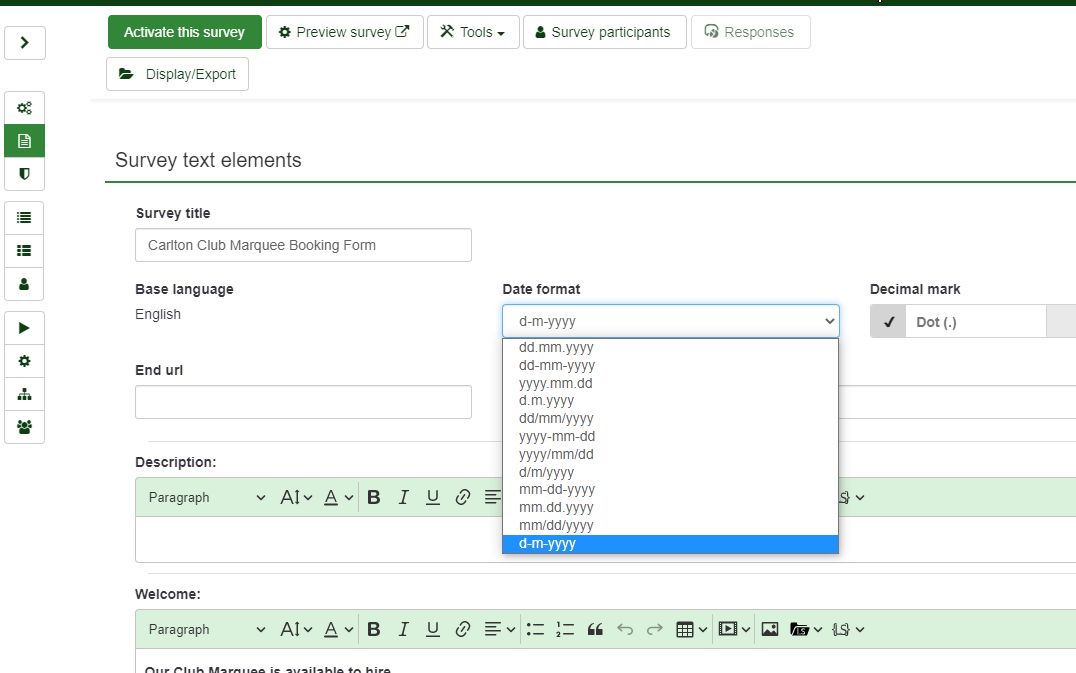Click the people group icon in the sidebar
Image resolution: width=1076 pixels, height=673 pixels.
pyautogui.click(x=24, y=427)
